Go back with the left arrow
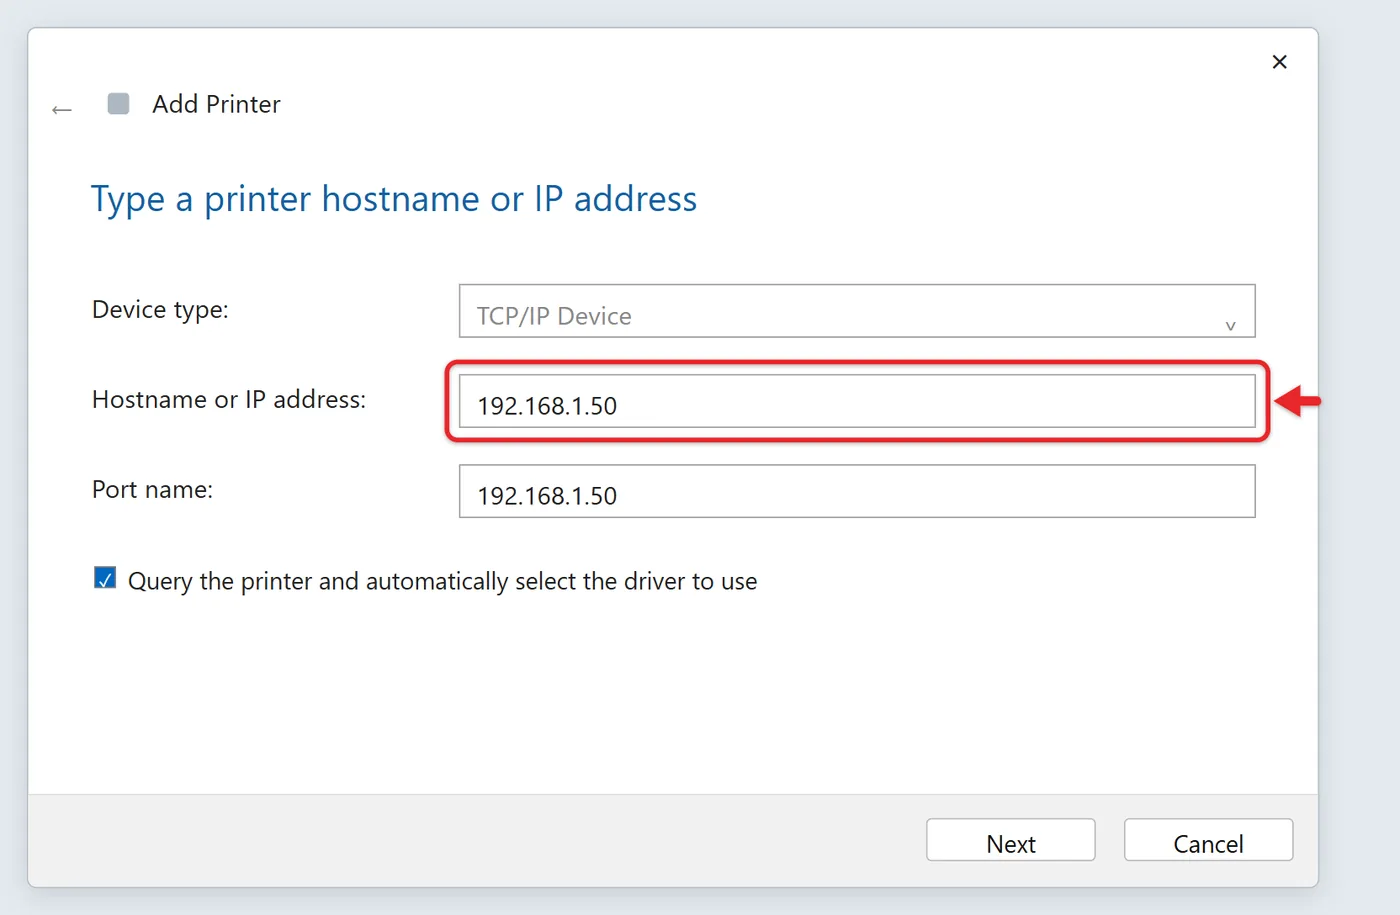 (x=62, y=109)
